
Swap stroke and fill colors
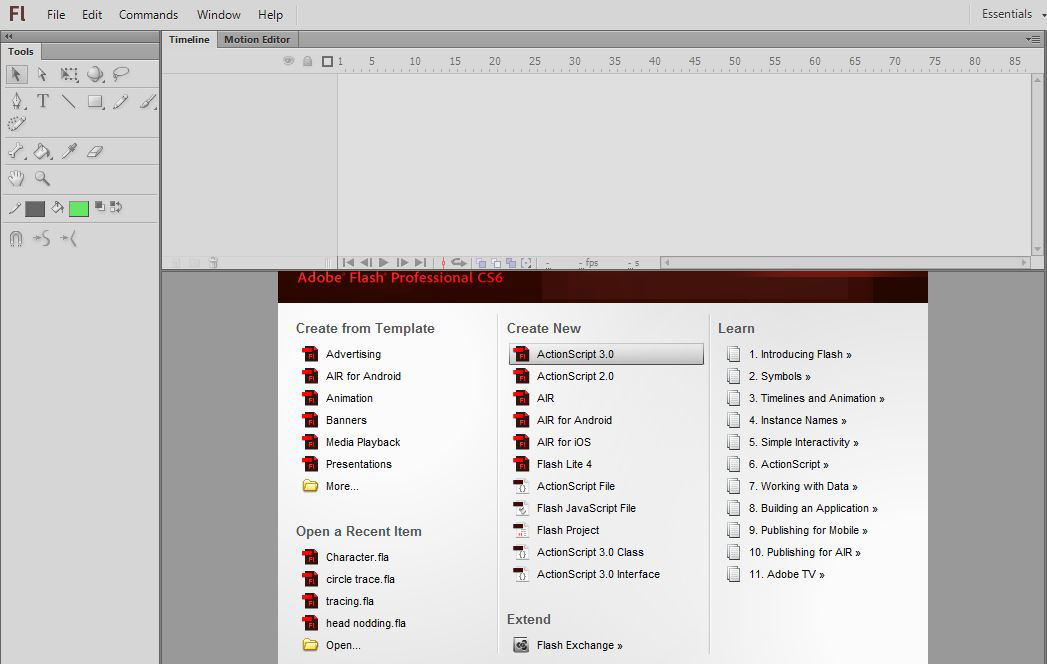[116, 206]
